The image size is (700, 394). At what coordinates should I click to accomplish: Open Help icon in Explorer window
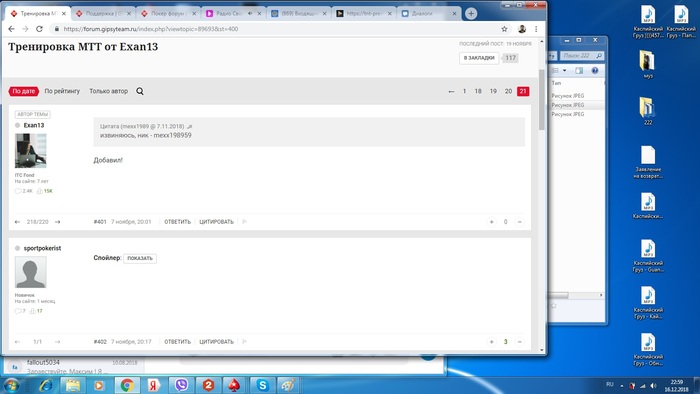pyautogui.click(x=595, y=71)
